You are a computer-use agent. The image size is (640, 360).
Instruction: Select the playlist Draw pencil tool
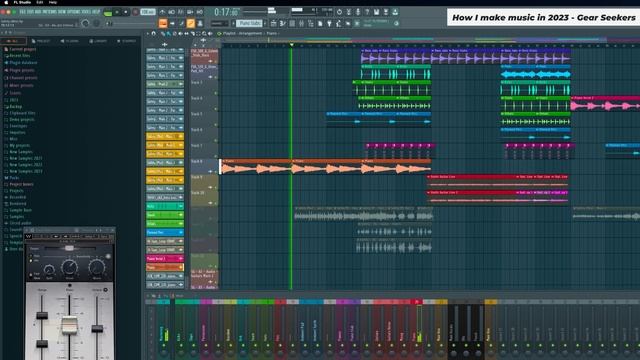click(163, 33)
